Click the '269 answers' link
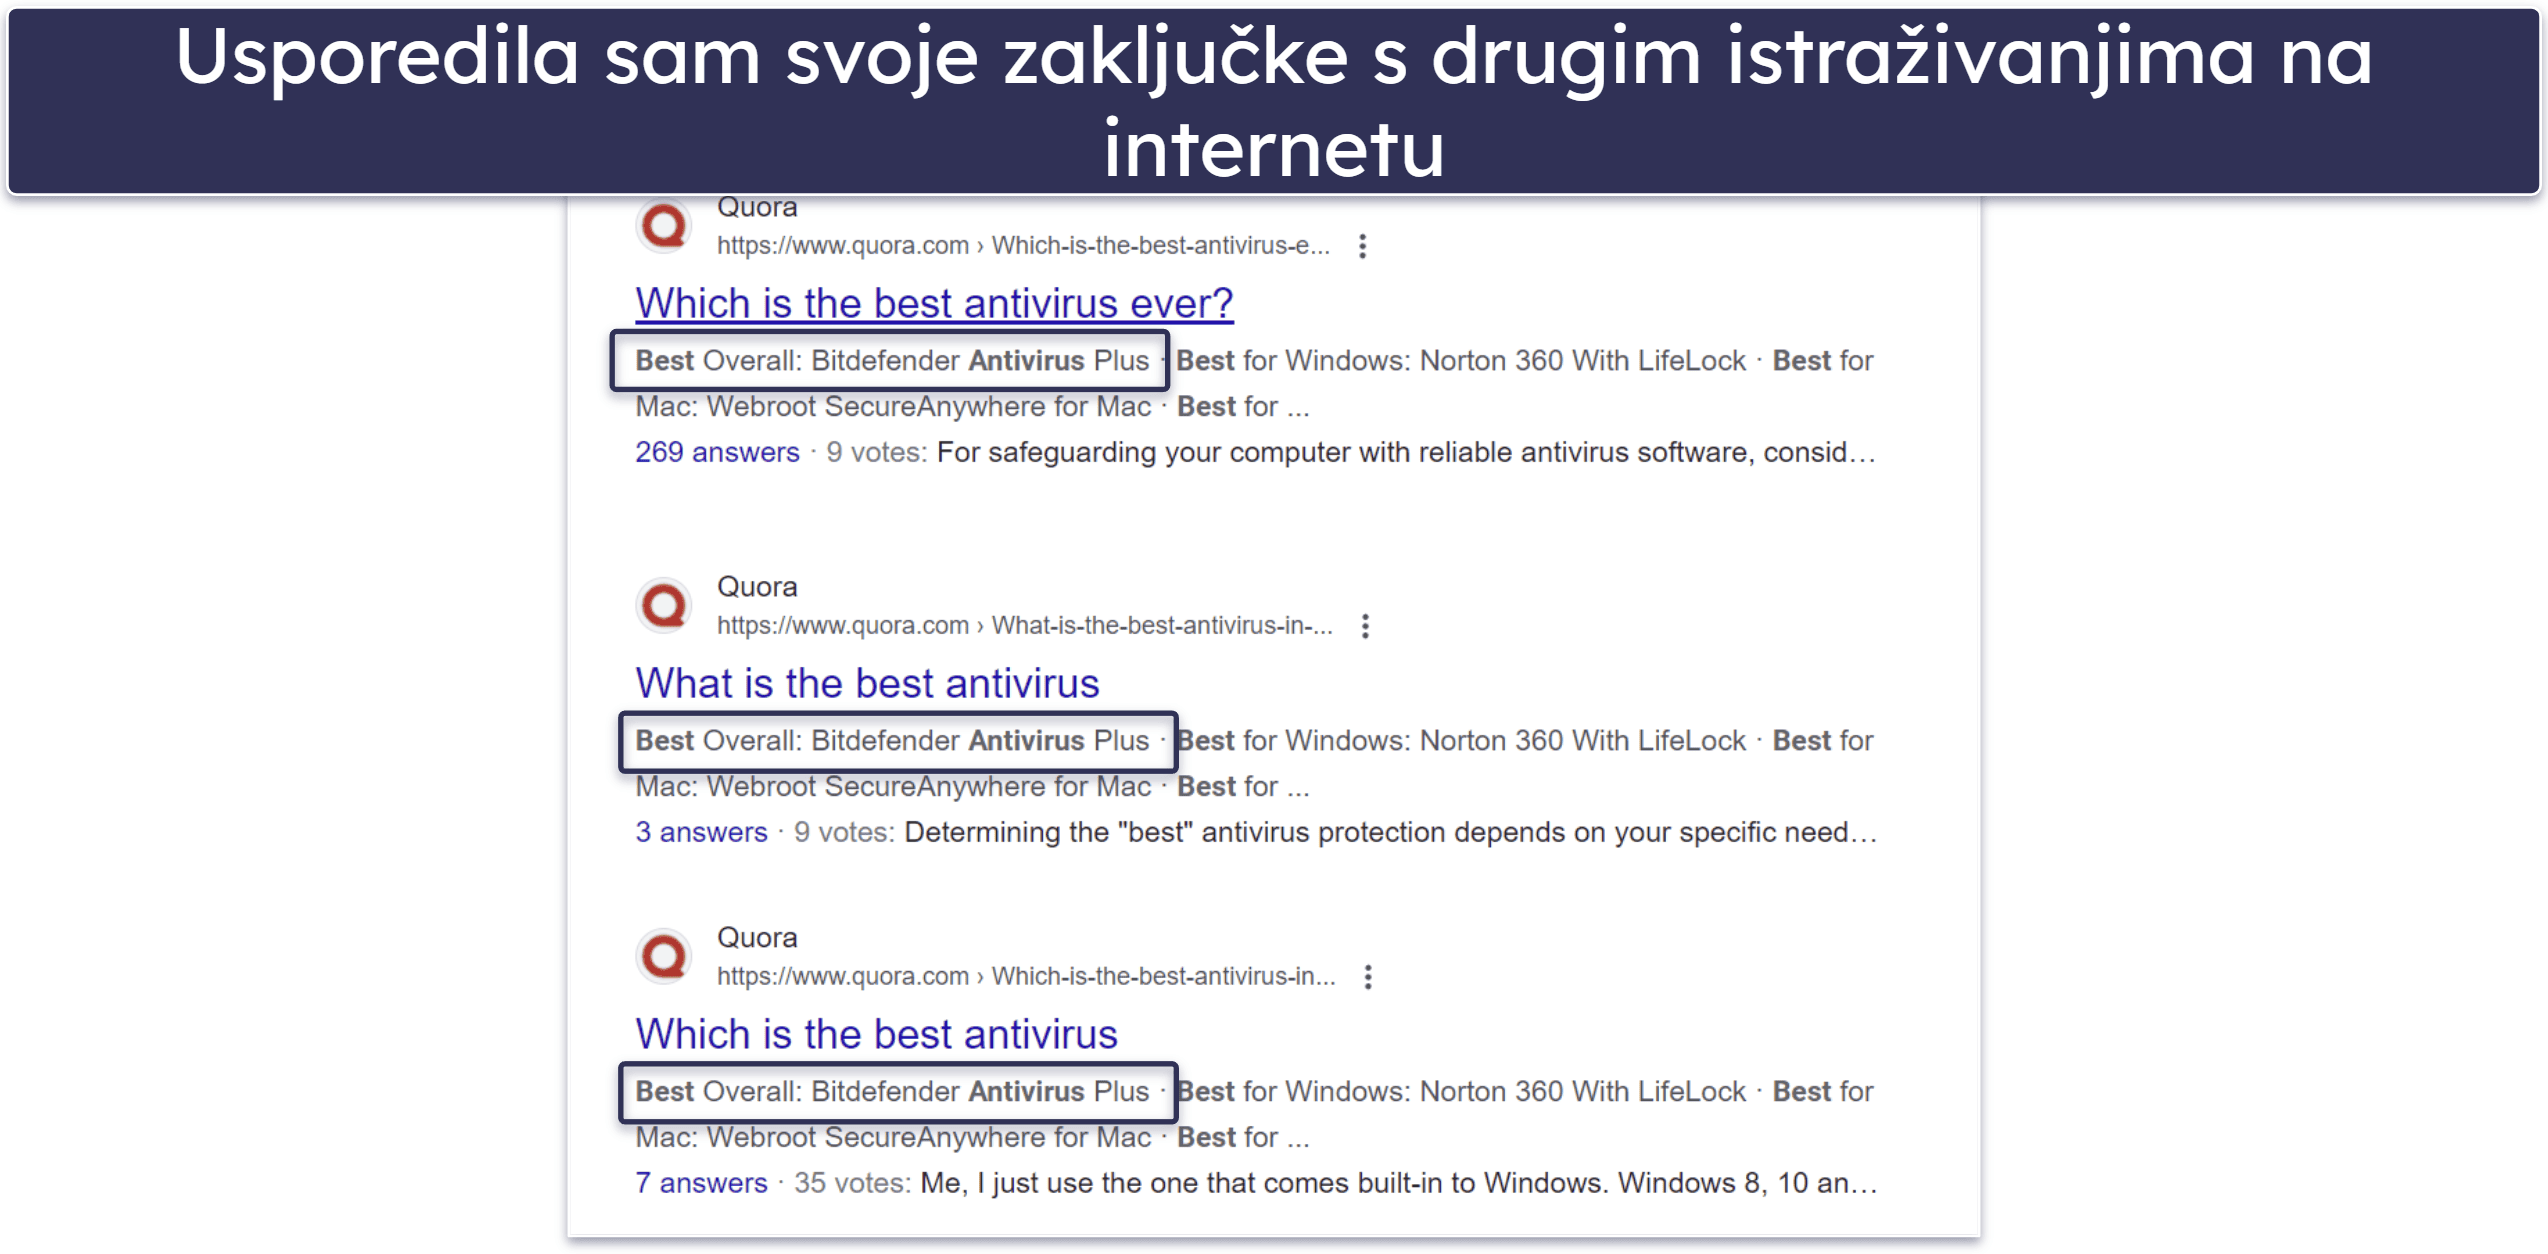Image resolution: width=2548 pixels, height=1254 pixels. click(x=717, y=452)
